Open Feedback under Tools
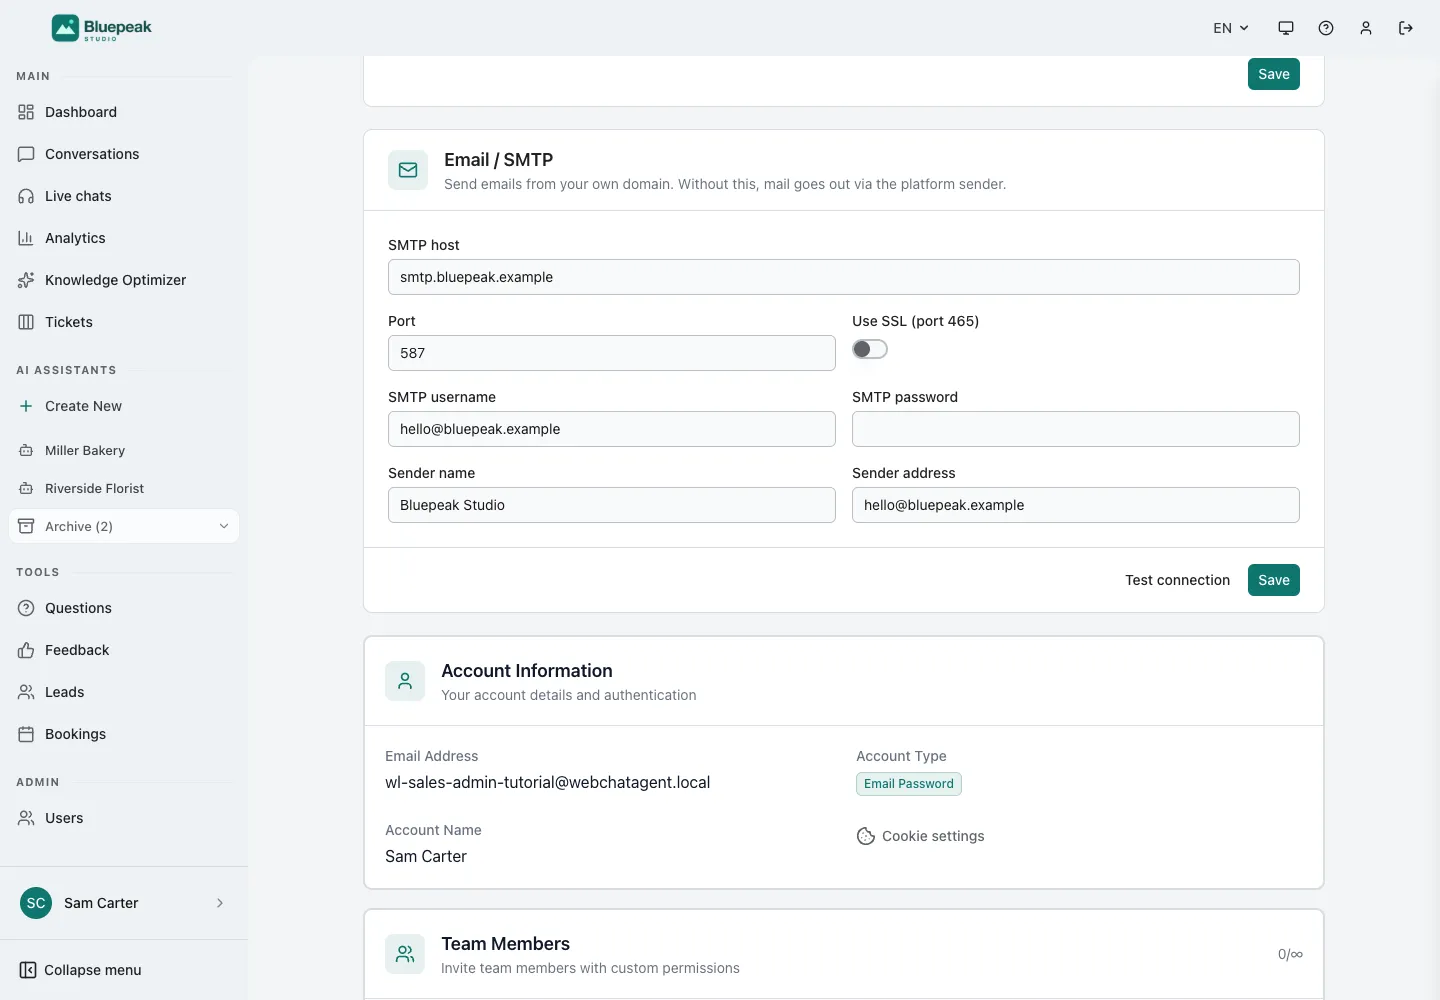The height and width of the screenshot is (1000, 1440). pos(124,650)
